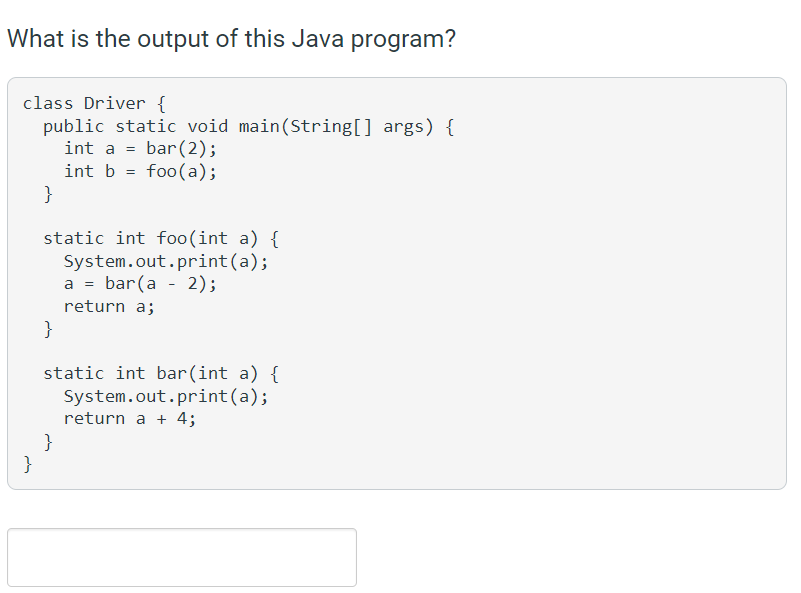Click the question heading text

231,39
